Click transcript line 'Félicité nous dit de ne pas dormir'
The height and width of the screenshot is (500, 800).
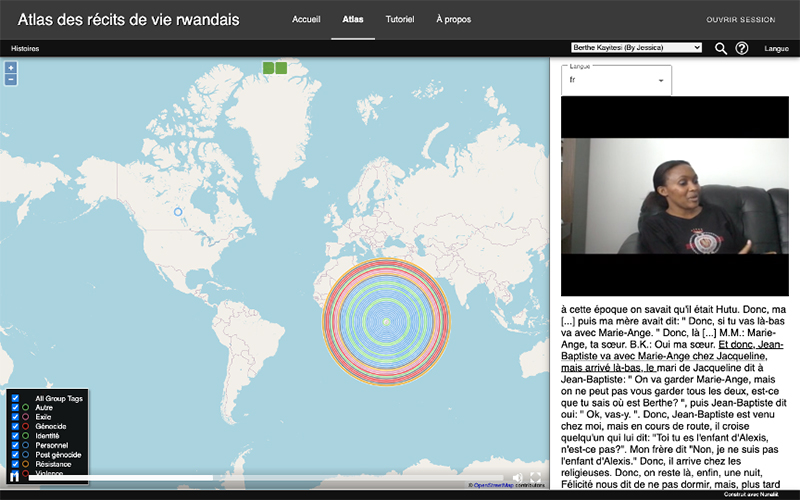click(670, 484)
